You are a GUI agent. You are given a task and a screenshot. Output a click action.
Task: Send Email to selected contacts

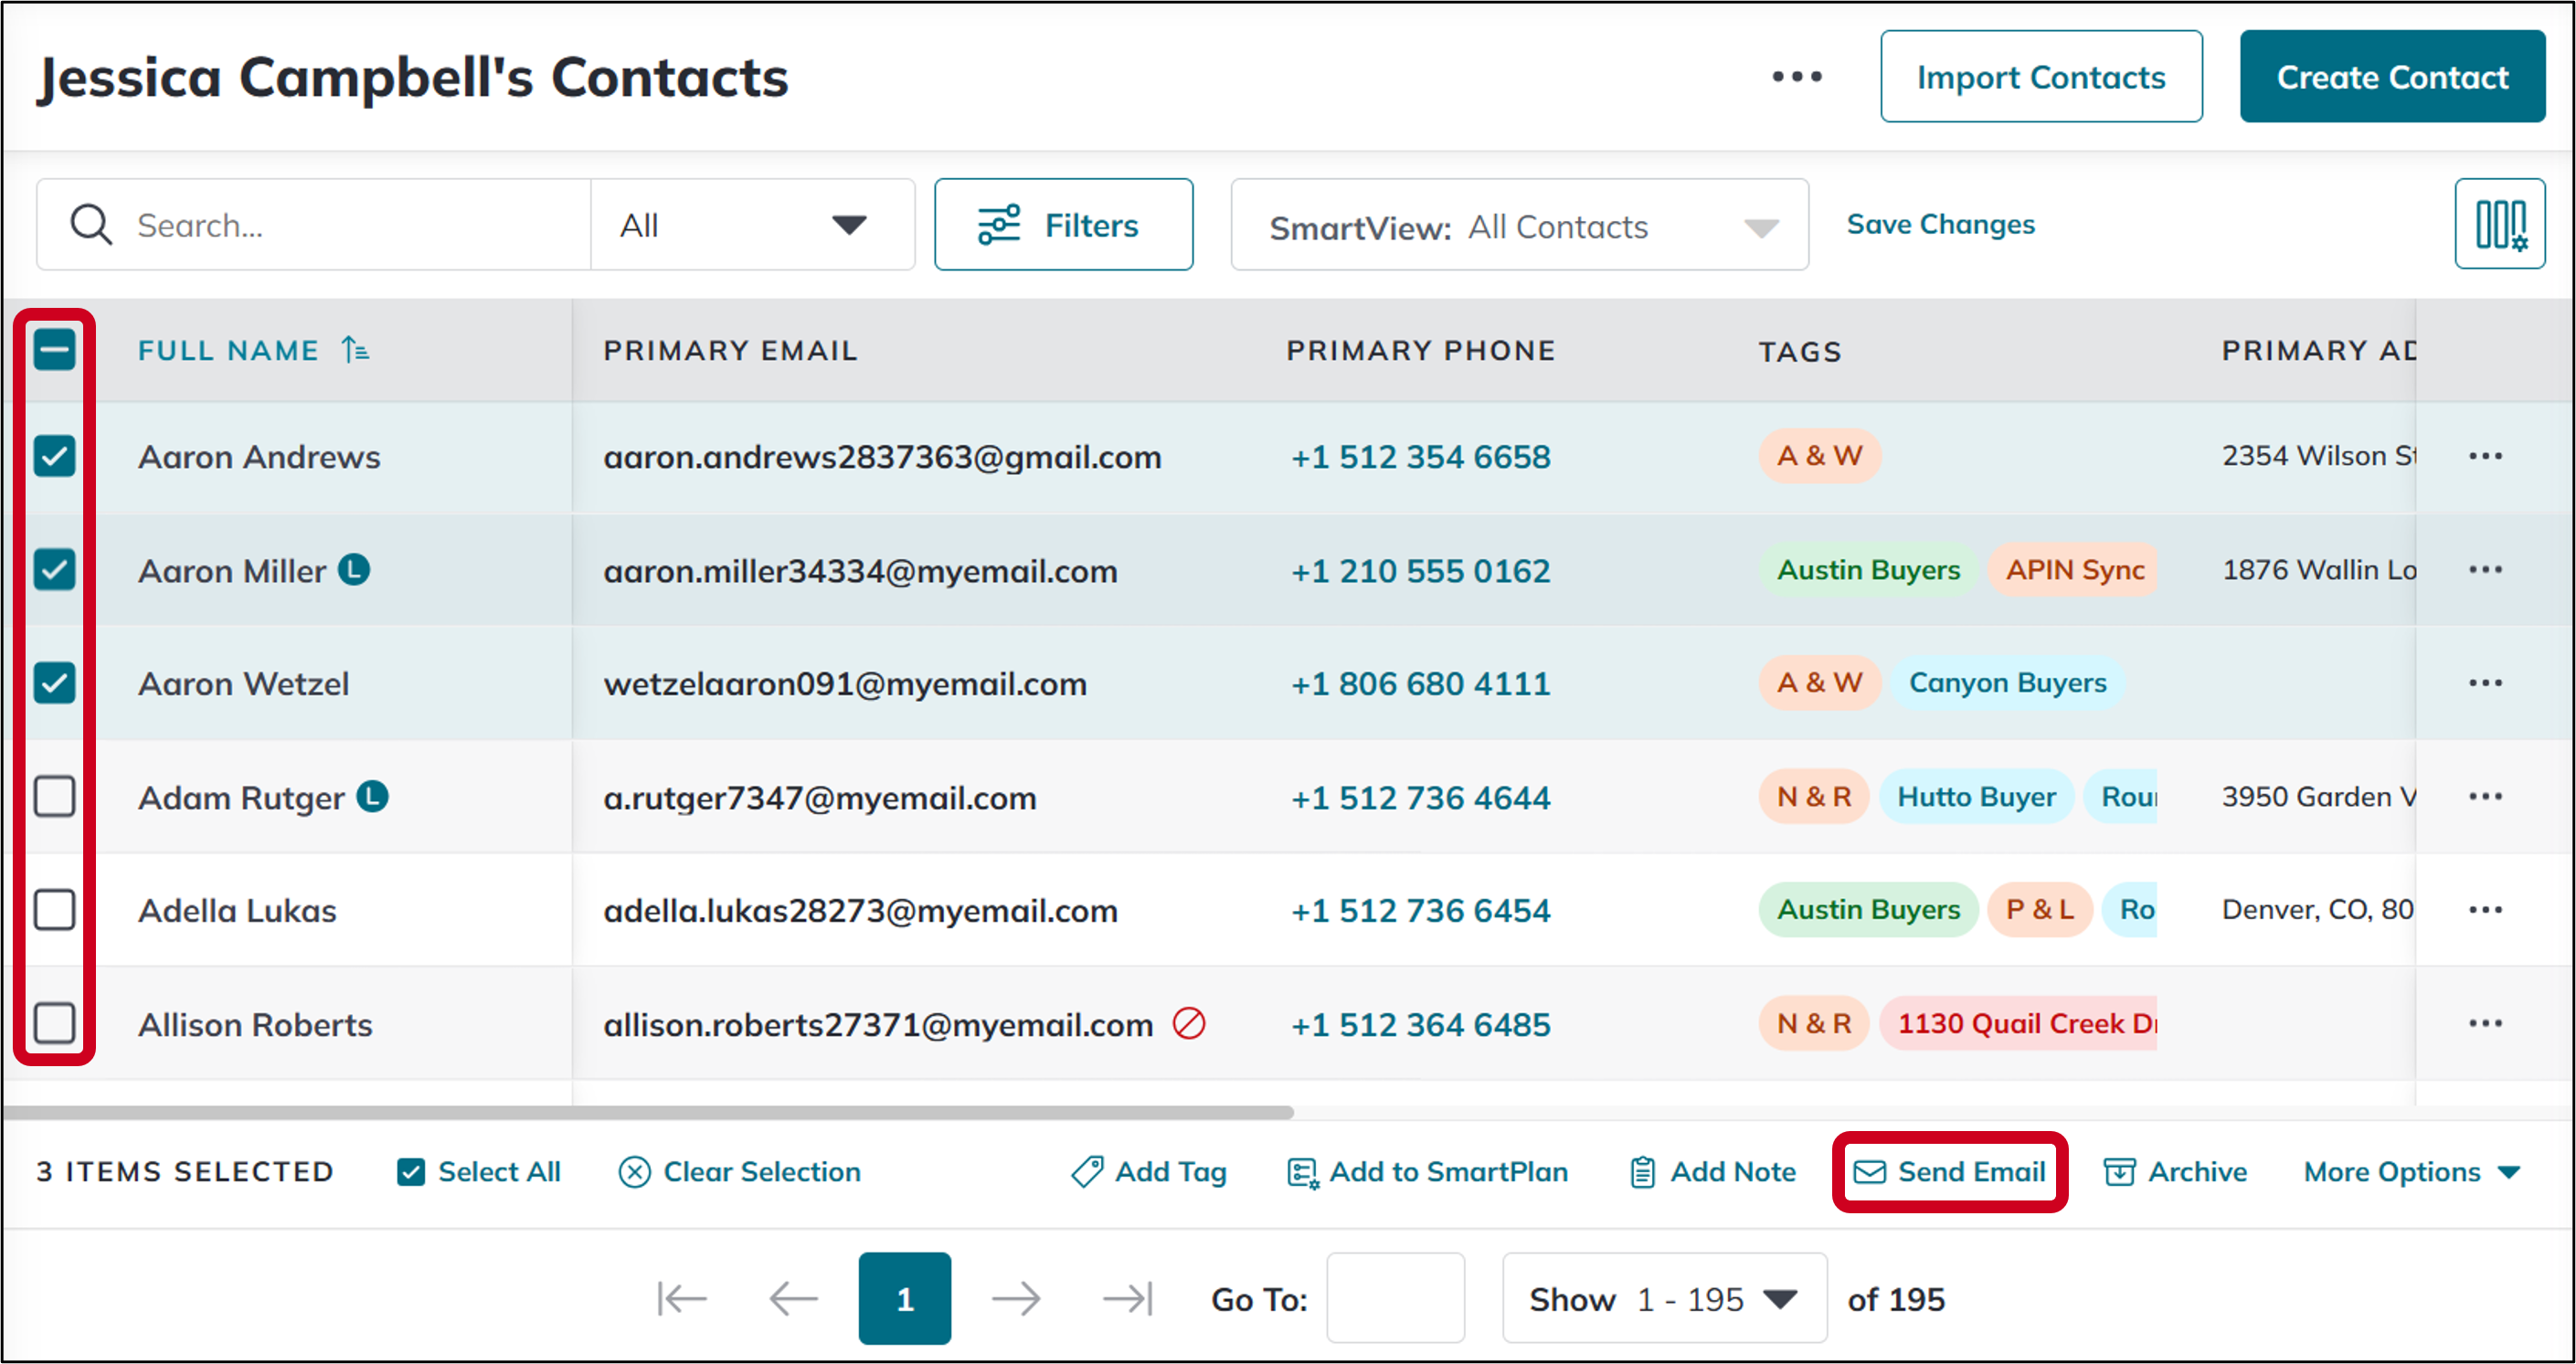1948,1171
